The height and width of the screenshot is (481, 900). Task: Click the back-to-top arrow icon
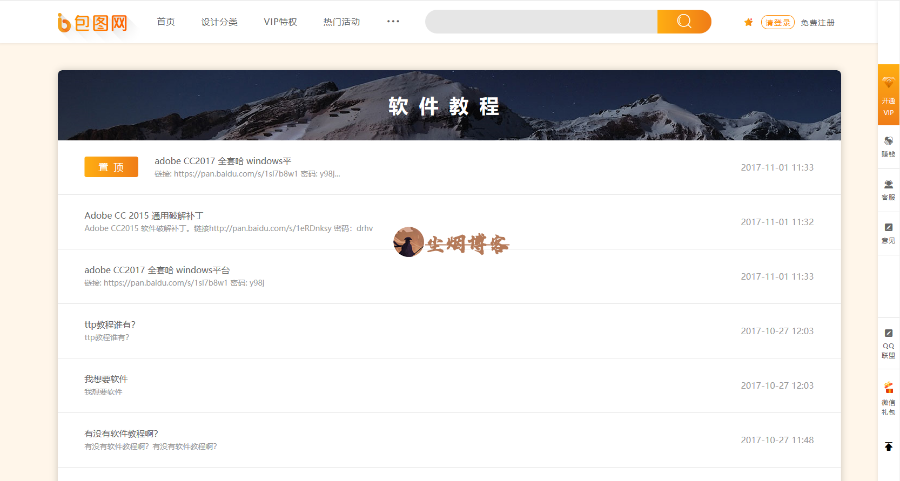[889, 447]
